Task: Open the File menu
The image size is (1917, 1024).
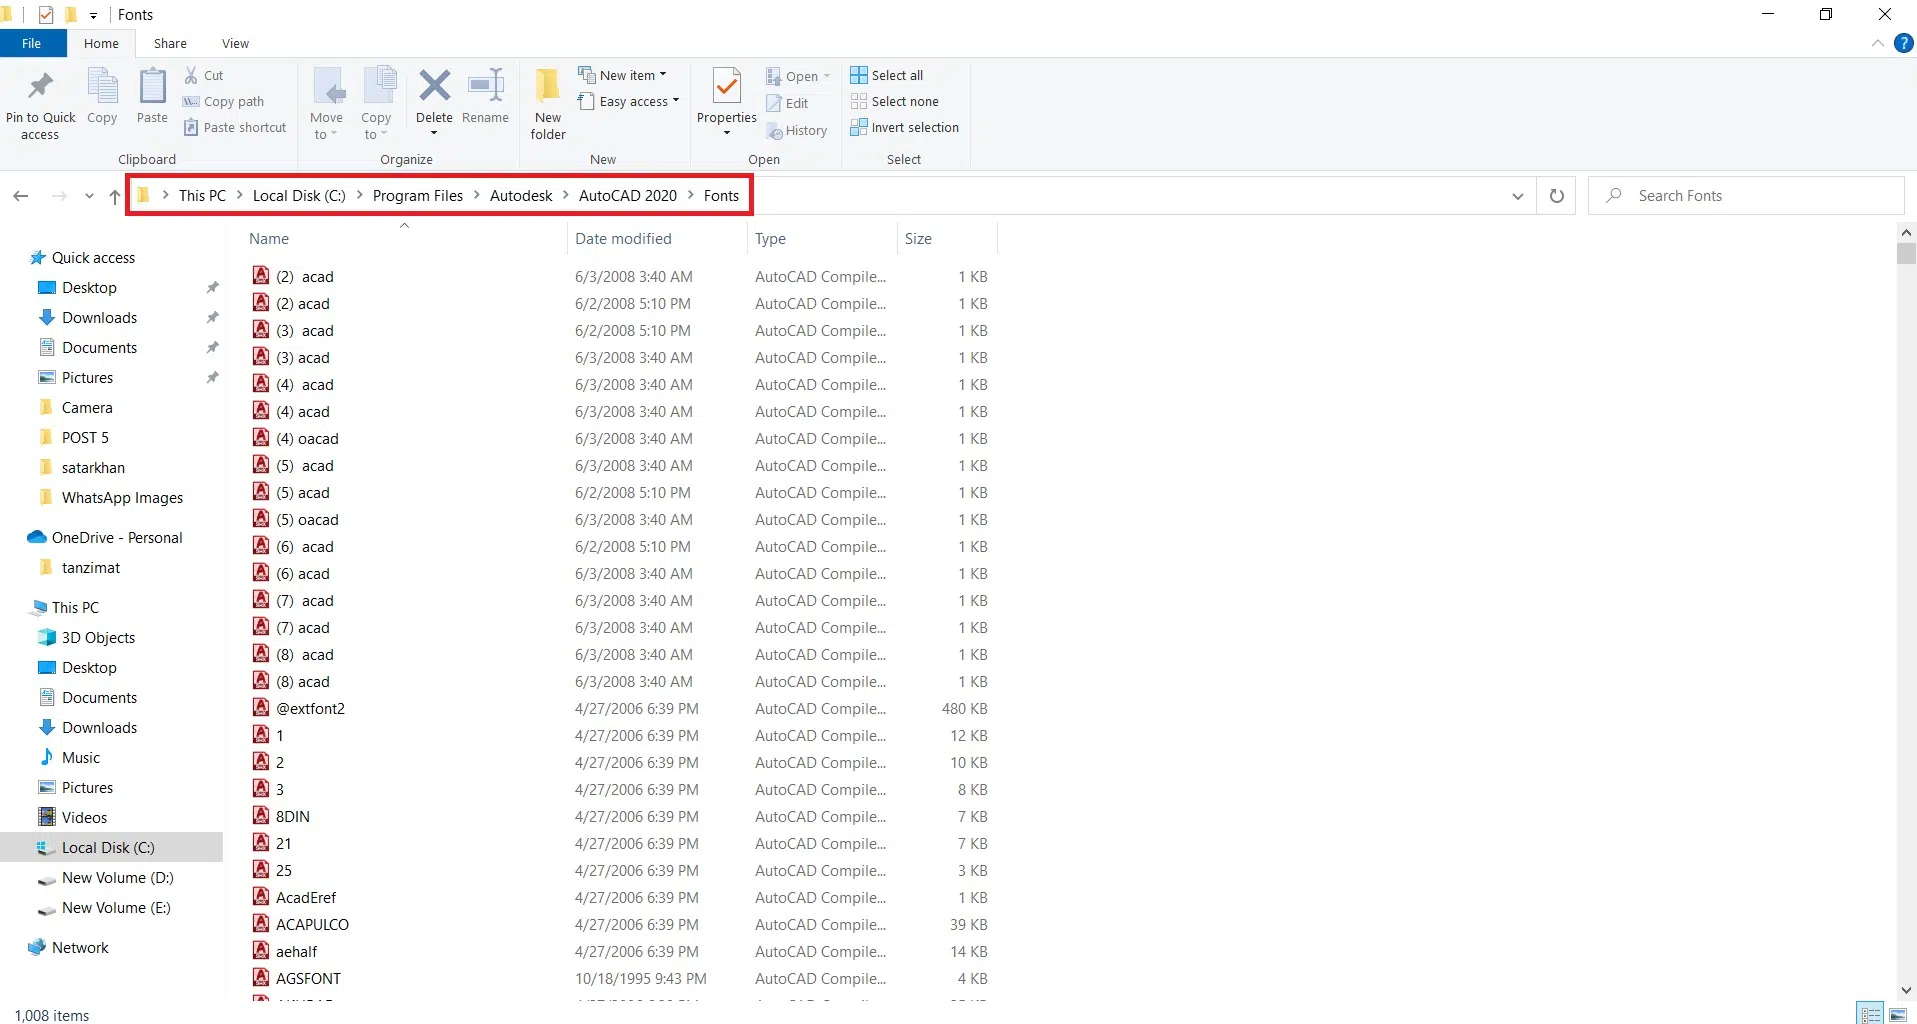Action: tap(32, 44)
